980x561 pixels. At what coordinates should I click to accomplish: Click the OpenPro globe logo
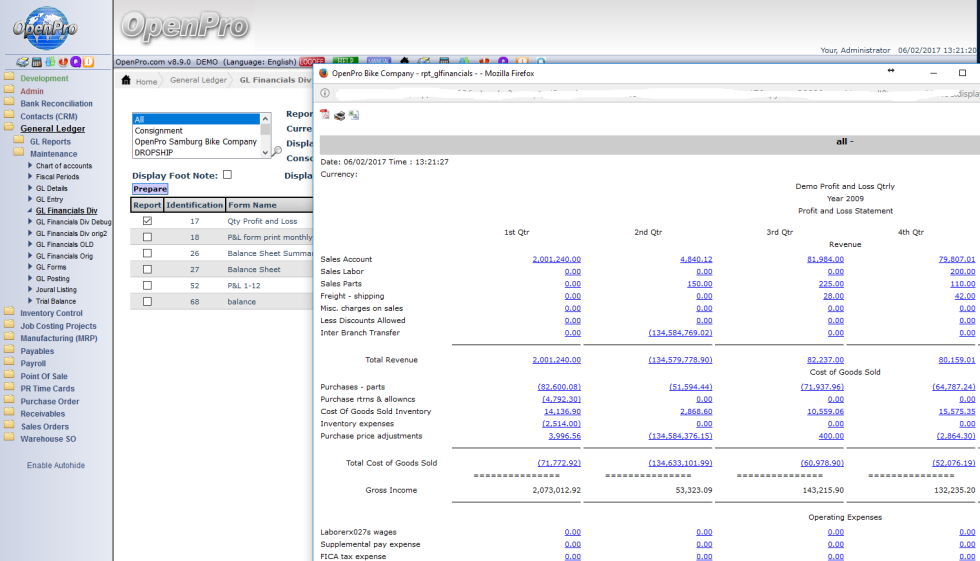tap(46, 28)
